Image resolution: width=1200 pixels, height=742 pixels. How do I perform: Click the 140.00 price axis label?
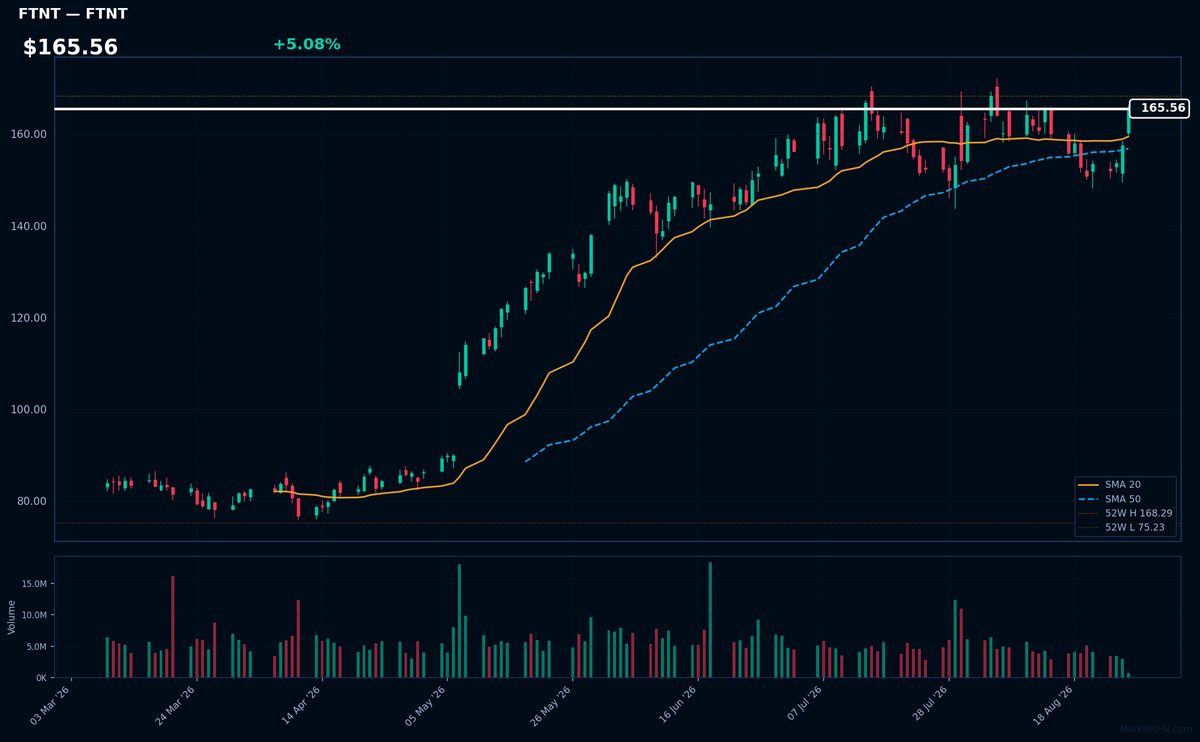tap(29, 226)
